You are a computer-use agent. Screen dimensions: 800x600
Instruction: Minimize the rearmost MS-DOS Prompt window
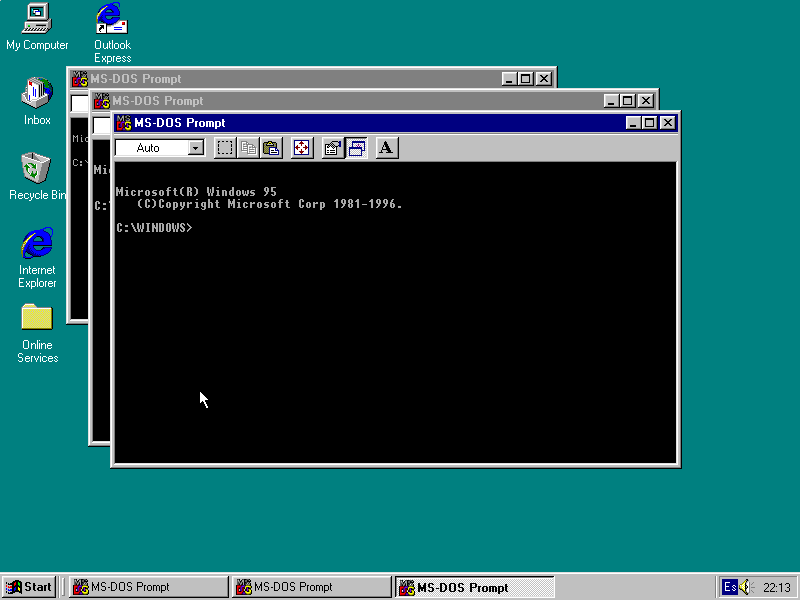click(x=509, y=79)
